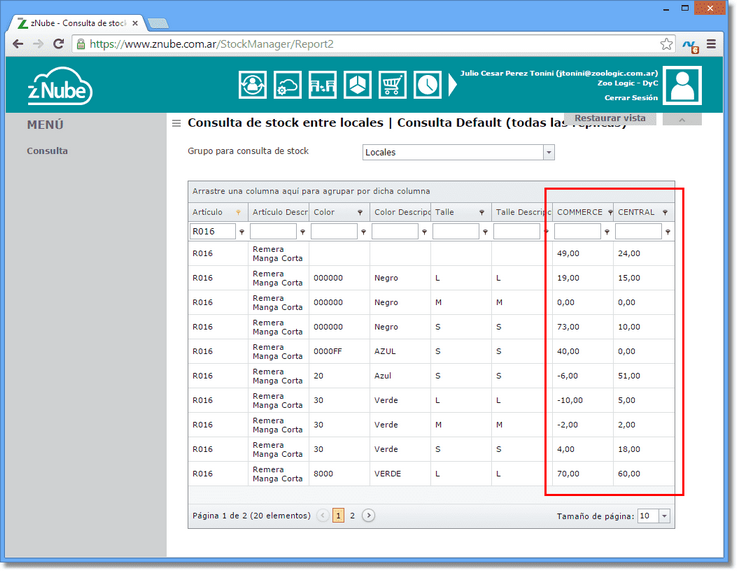737x571 pixels.
Task: Open the Tamaño de página dropdown arrow
Action: tap(664, 516)
